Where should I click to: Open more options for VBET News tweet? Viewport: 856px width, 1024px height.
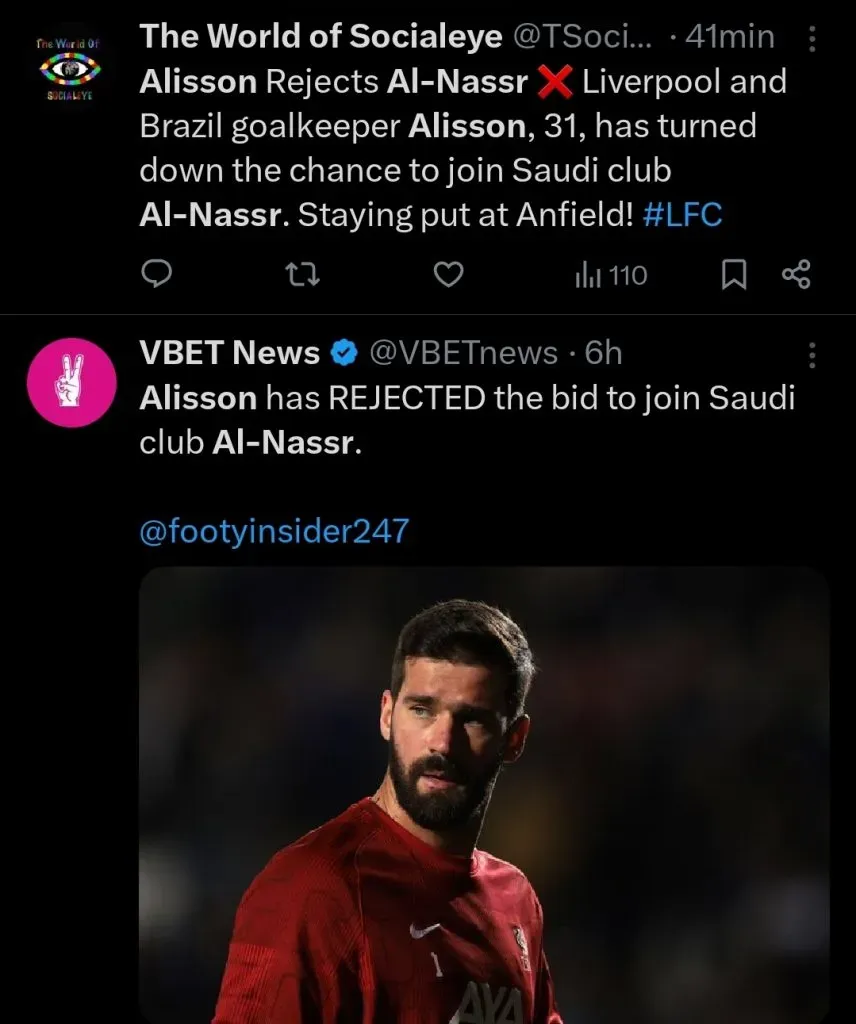(811, 354)
